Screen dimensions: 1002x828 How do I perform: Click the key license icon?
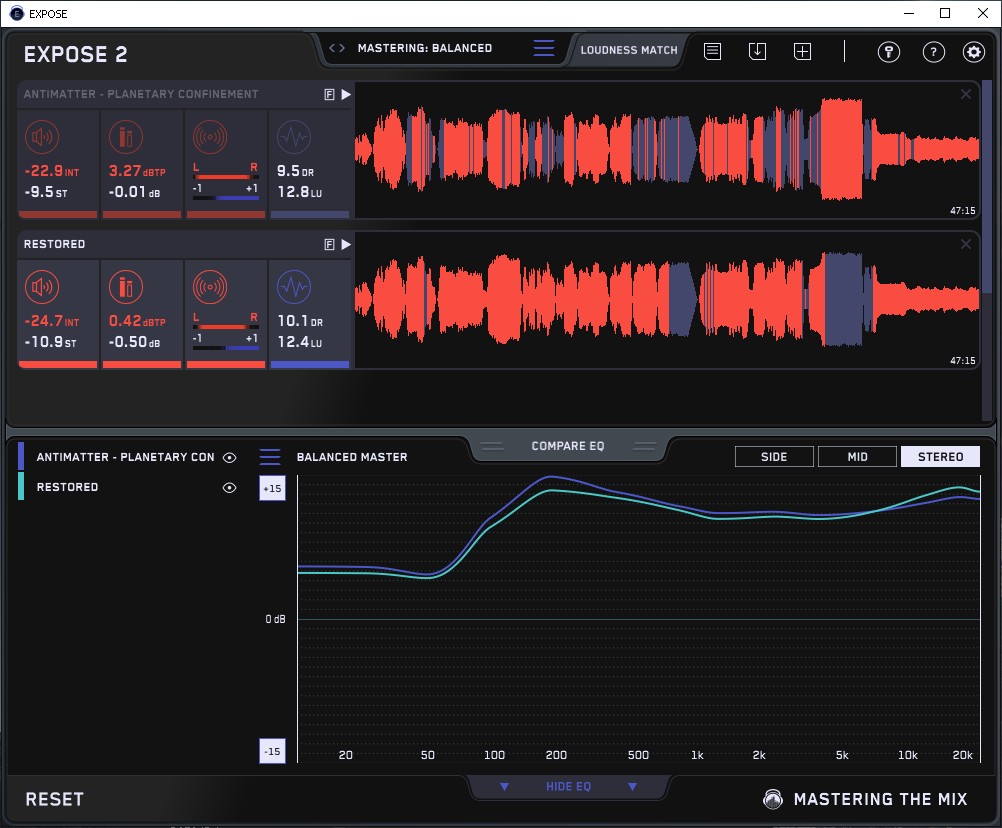pos(888,52)
